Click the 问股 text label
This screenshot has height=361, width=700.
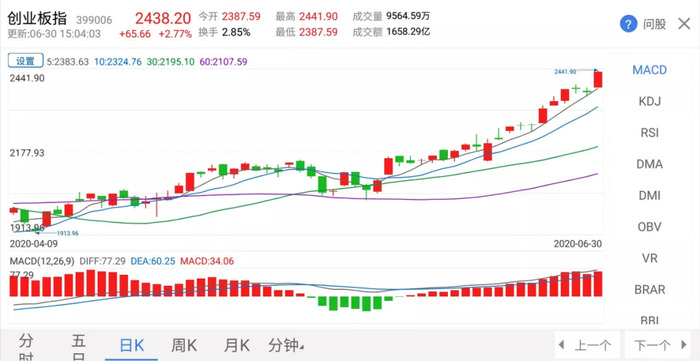click(654, 24)
